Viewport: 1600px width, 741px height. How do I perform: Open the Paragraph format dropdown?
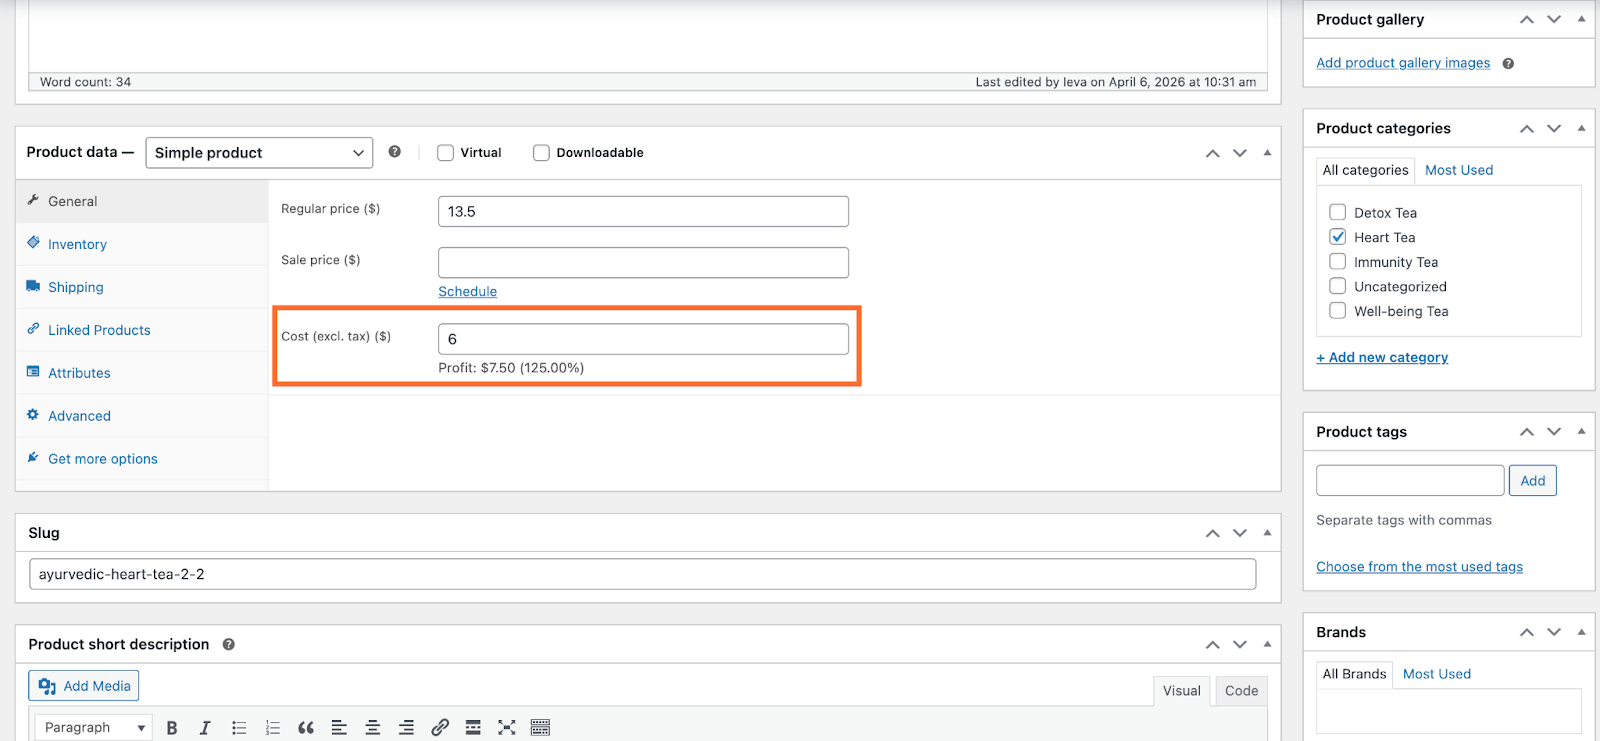point(93,727)
